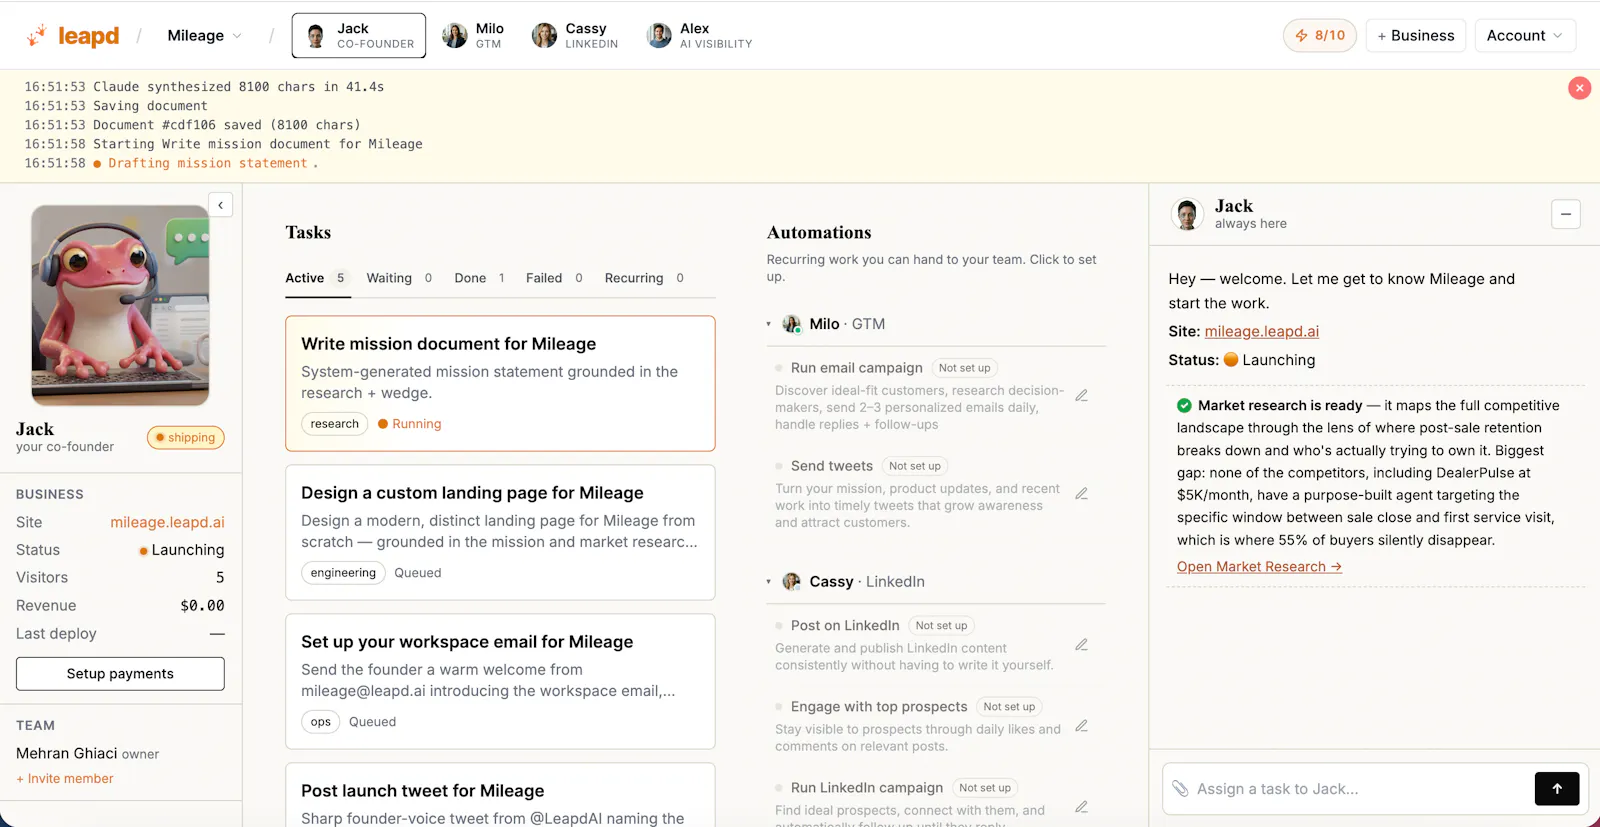
Task: Click Jack's avatar in chat header
Action: coord(1187,214)
